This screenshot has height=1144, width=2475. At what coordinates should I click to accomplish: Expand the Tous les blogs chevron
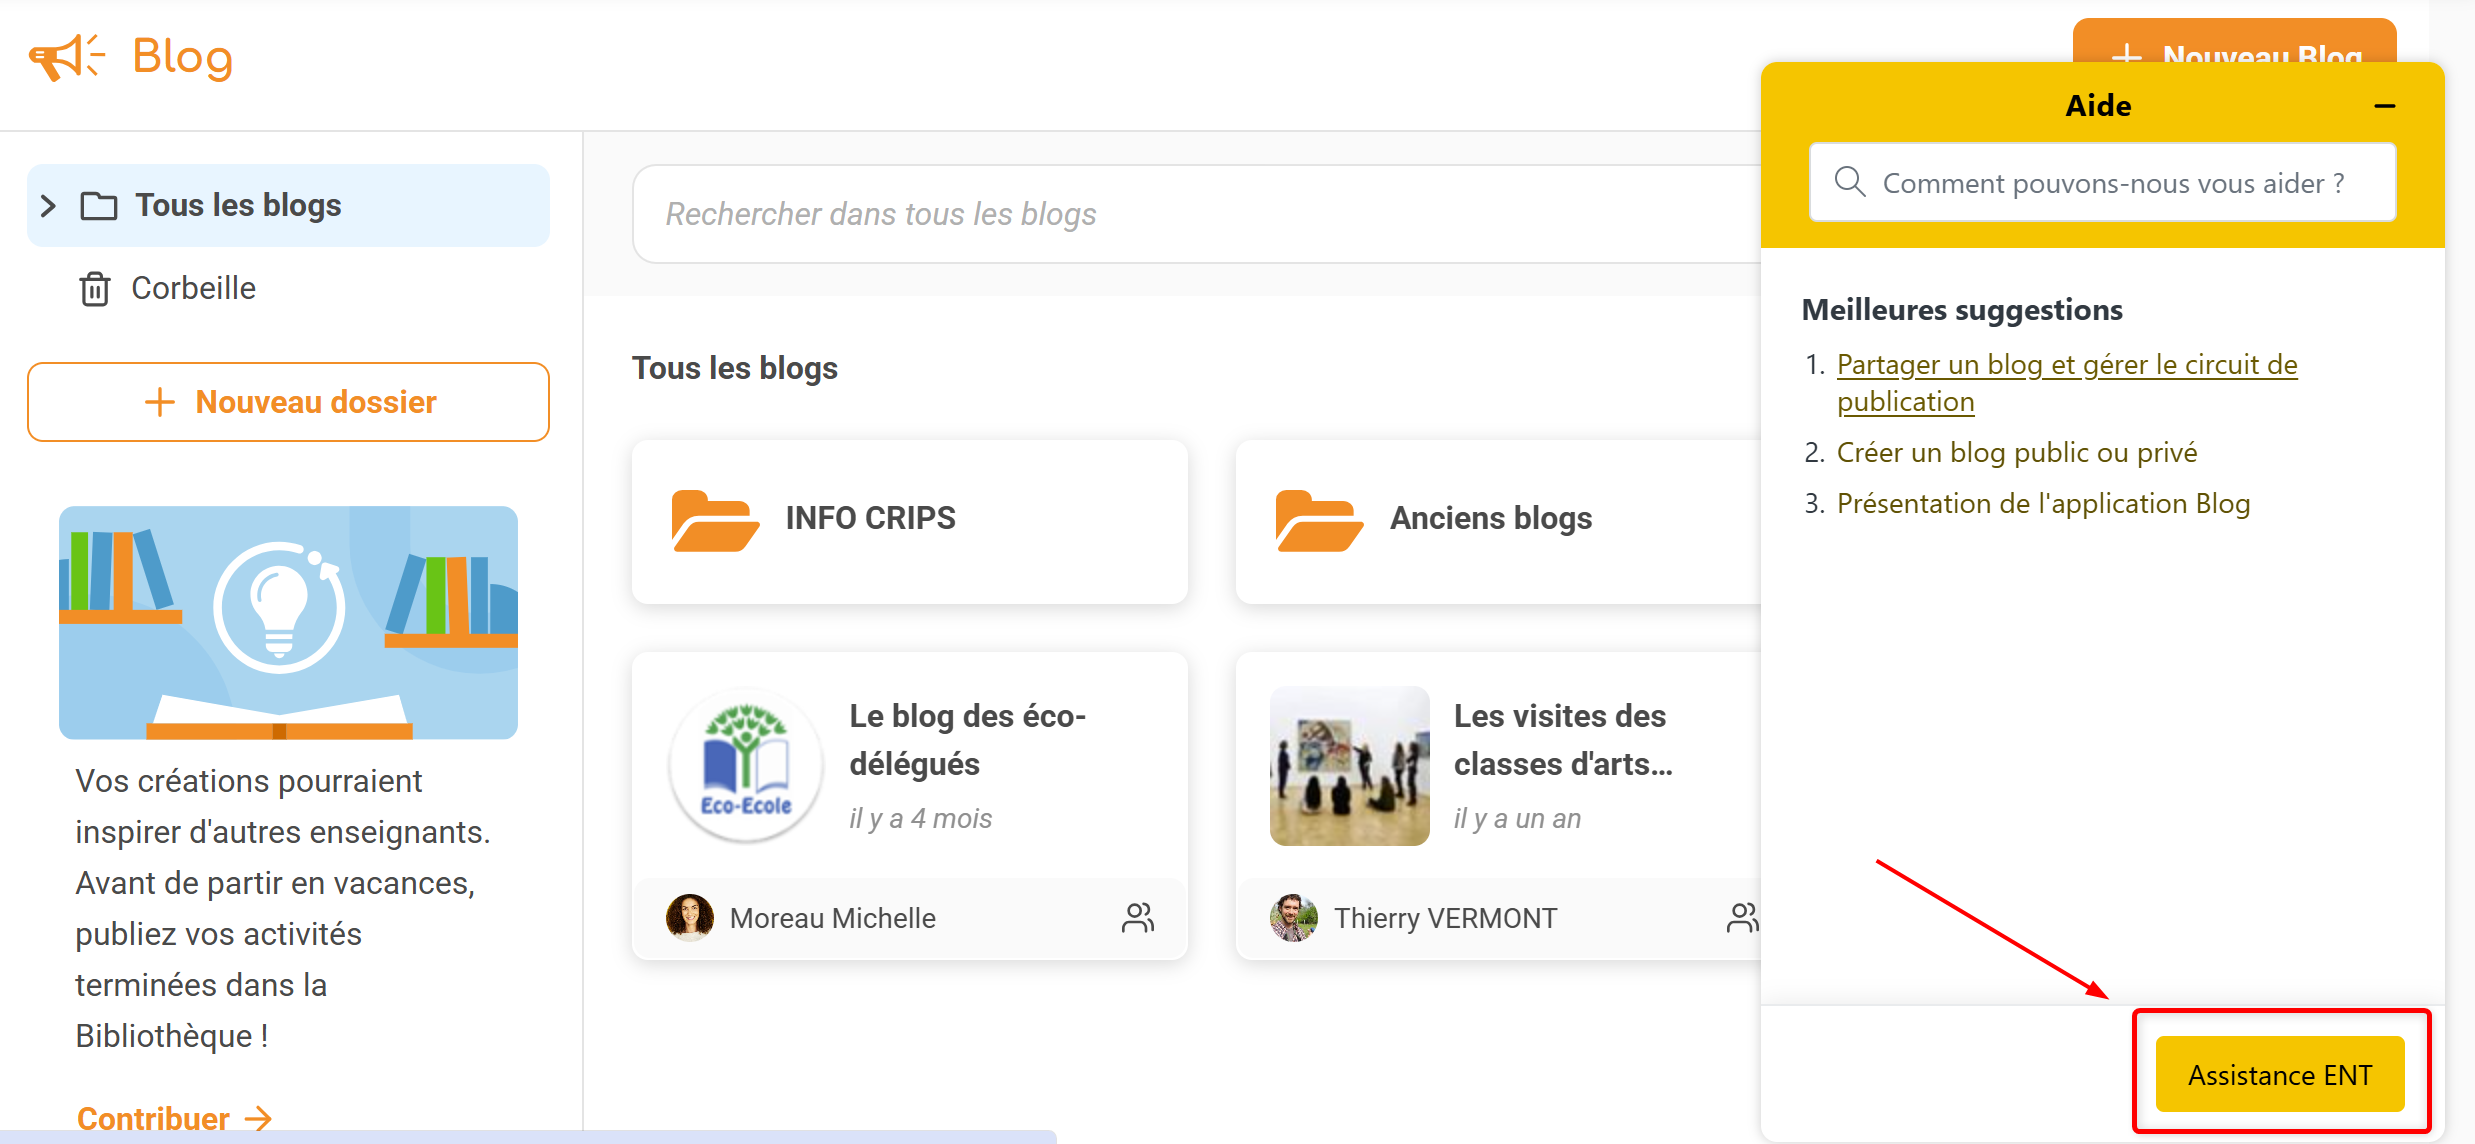coord(48,206)
